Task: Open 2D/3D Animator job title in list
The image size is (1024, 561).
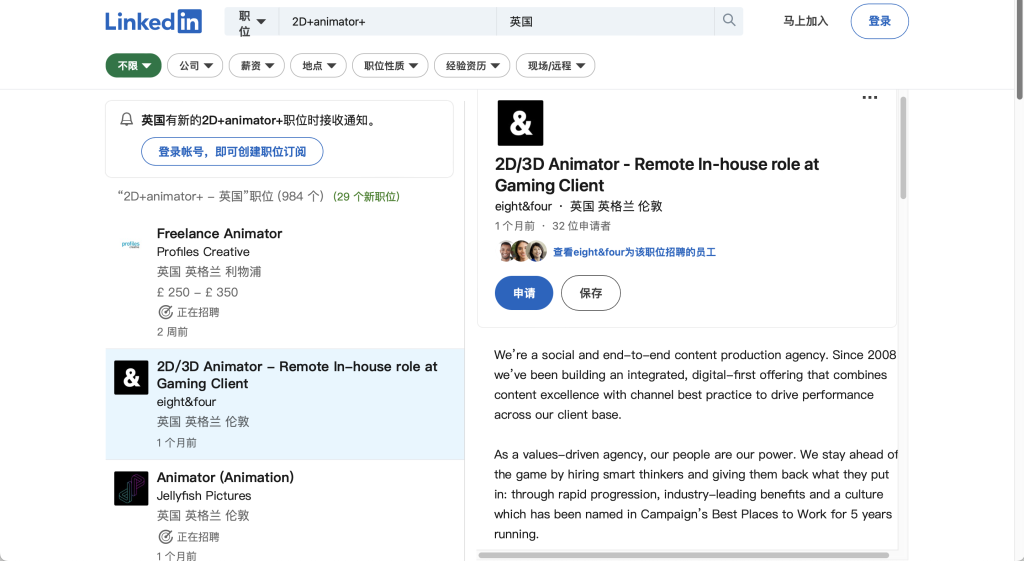Action: (x=297, y=375)
